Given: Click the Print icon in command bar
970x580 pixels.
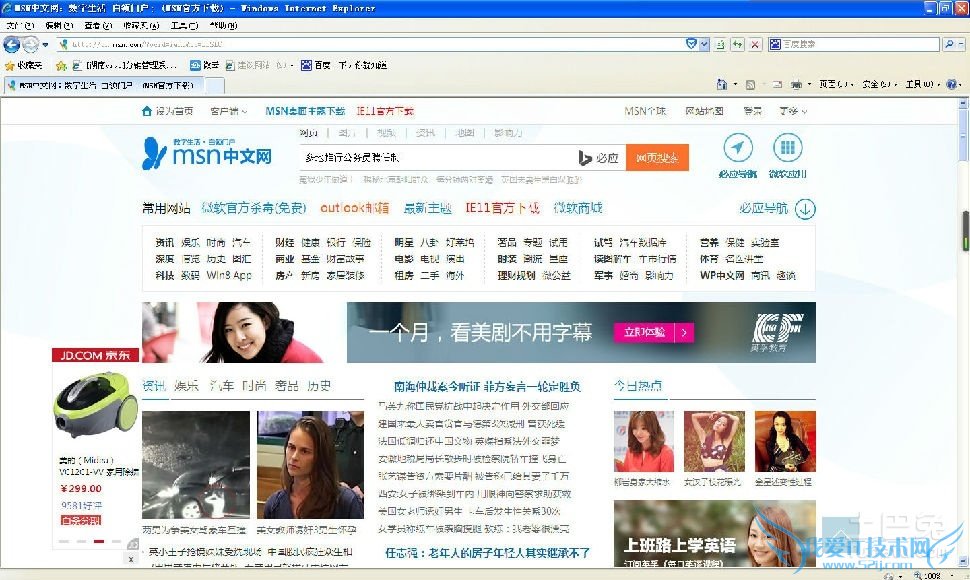Looking at the screenshot, I should point(797,84).
